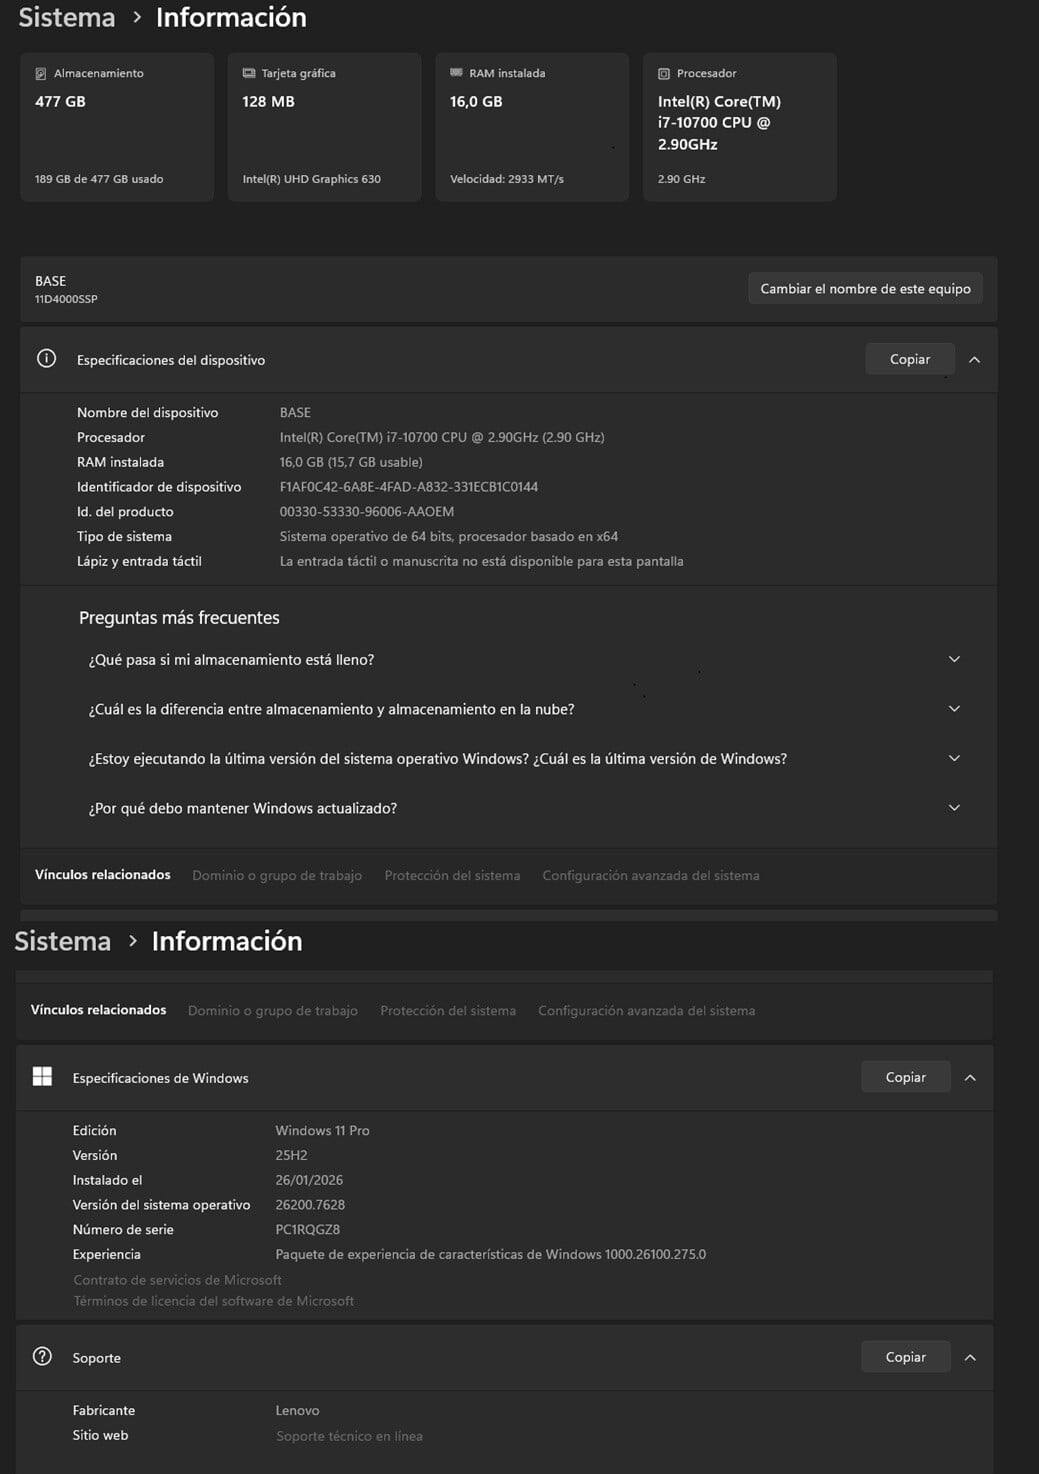Click the question mark icon beside Soporte
The width and height of the screenshot is (1039, 1474).
tap(42, 1356)
